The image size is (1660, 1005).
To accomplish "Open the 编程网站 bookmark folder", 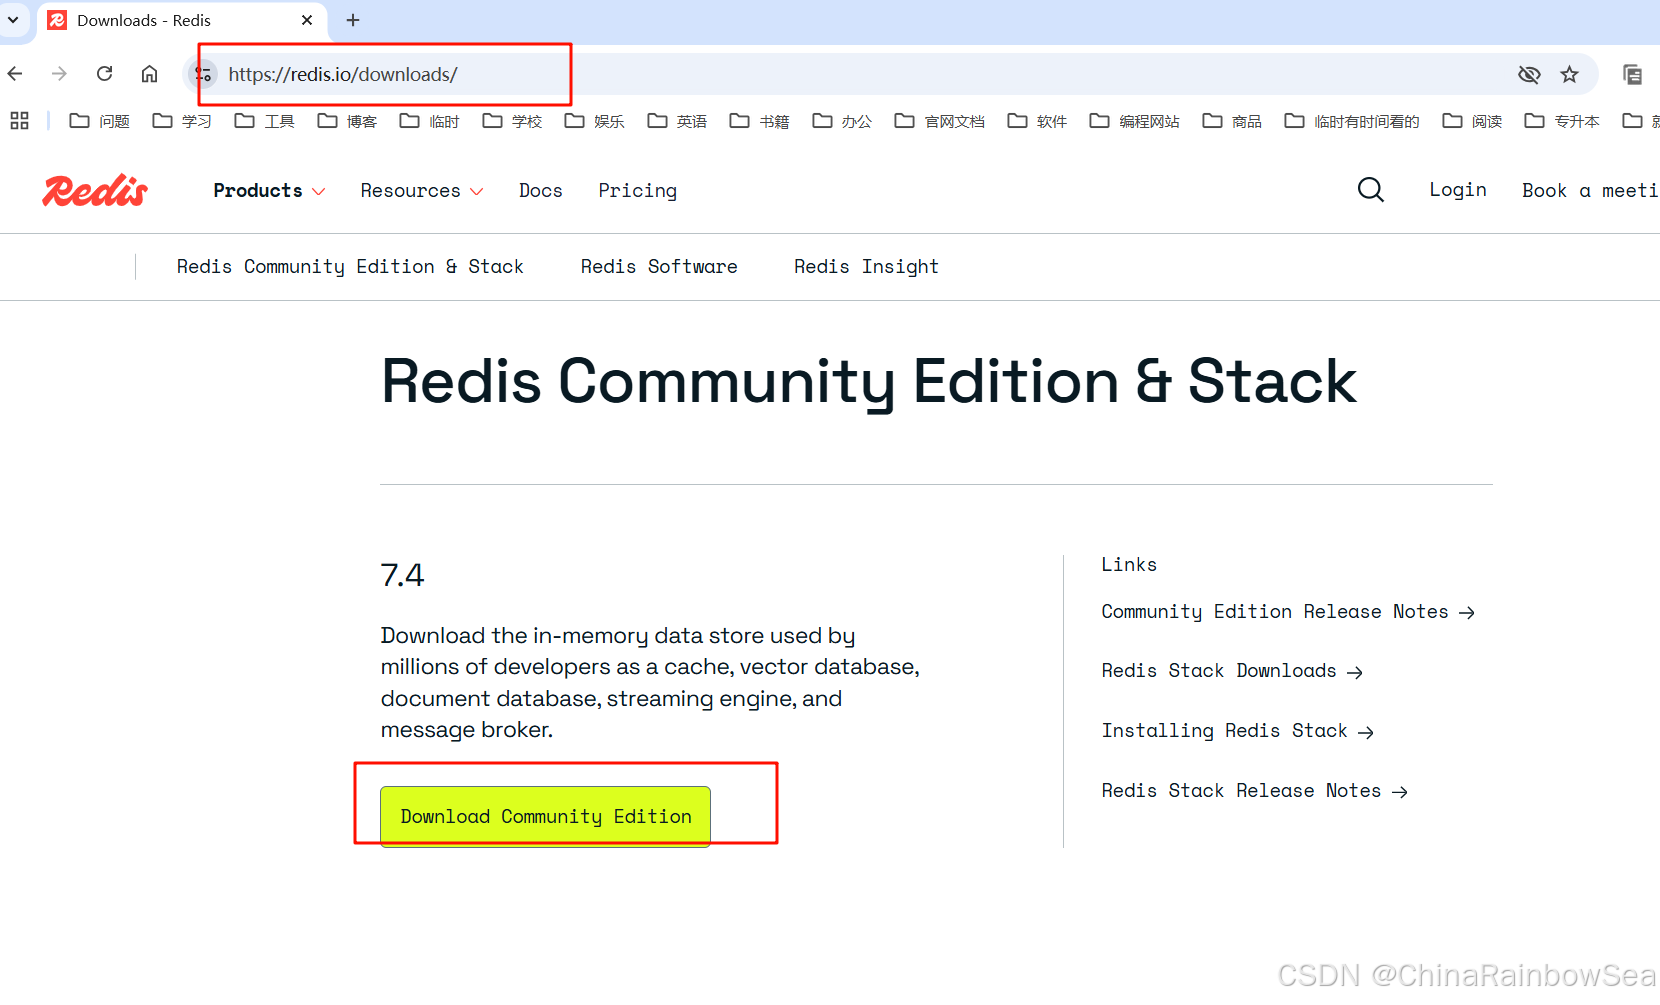I will tap(1135, 121).
